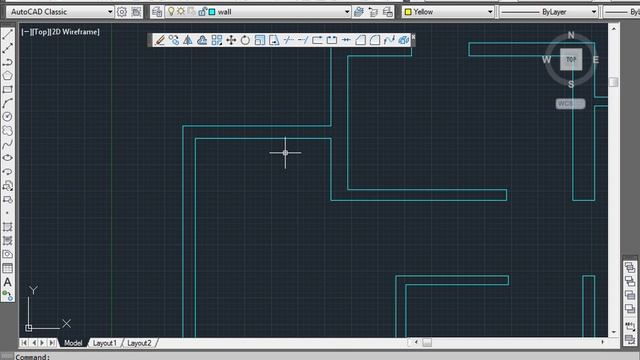
Task: Click TOP face on the ViewCube
Action: click(x=571, y=60)
